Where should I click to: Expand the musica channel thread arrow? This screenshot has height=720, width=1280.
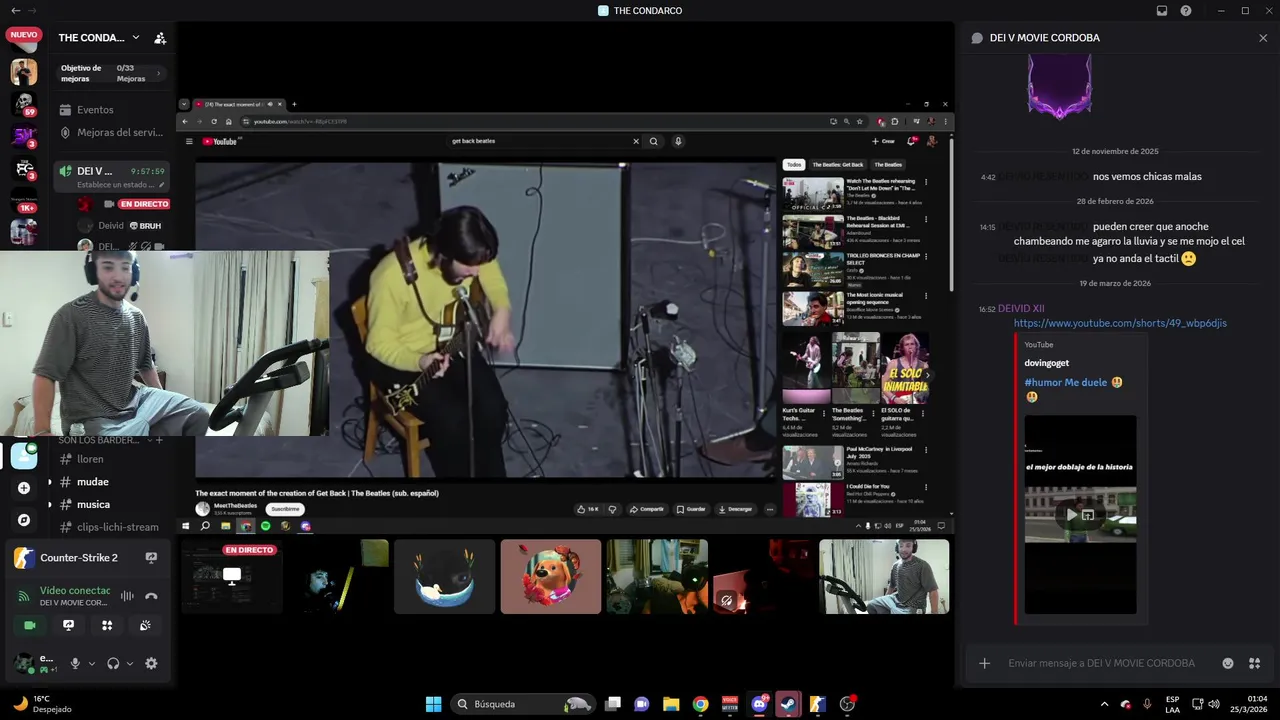click(49, 505)
